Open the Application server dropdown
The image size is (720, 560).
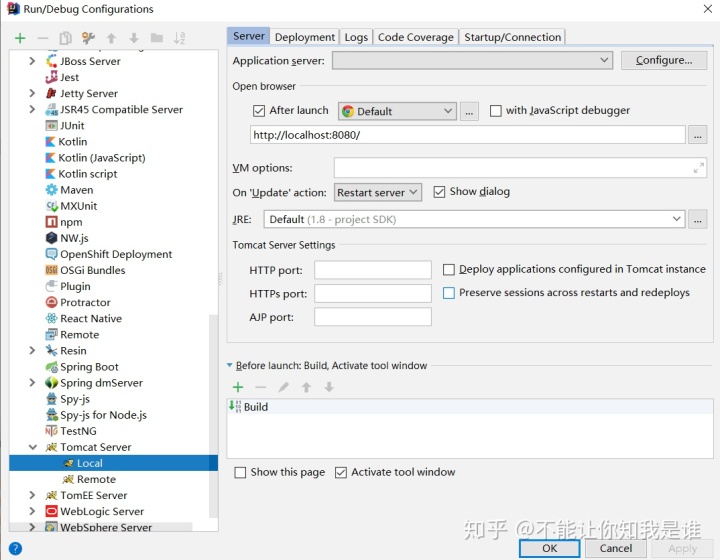(x=472, y=60)
